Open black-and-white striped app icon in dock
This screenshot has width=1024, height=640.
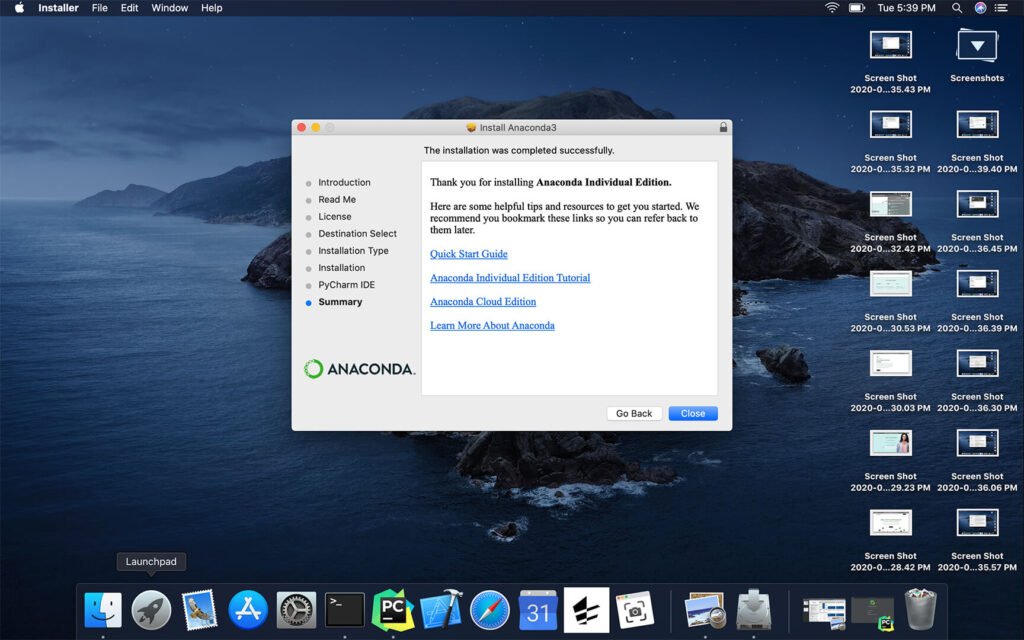click(x=586, y=610)
